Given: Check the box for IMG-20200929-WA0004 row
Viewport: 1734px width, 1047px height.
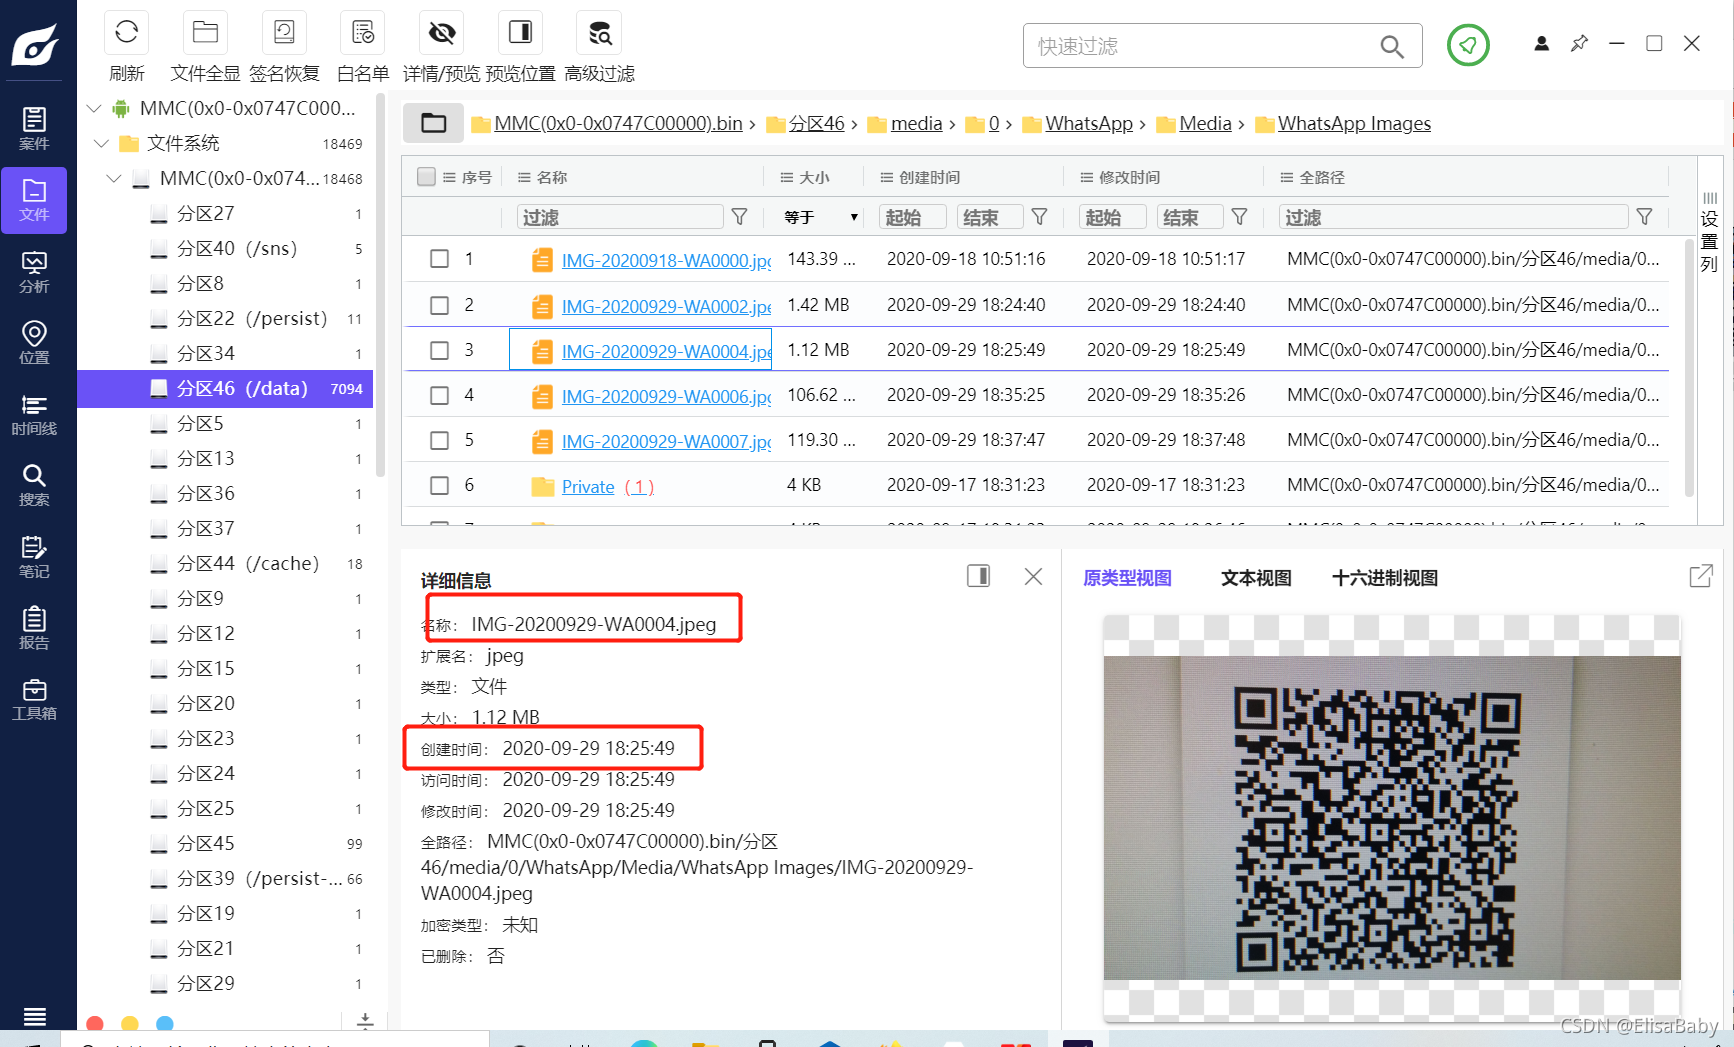Looking at the screenshot, I should 439,350.
